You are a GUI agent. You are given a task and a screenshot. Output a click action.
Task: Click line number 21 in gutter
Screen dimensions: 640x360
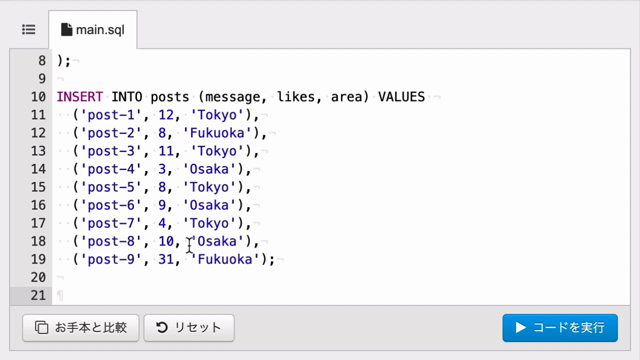[x=38, y=295]
